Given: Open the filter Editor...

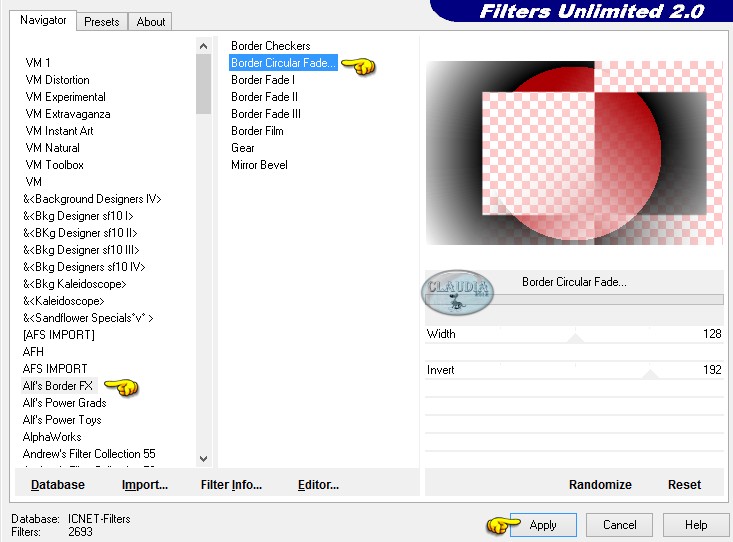Looking at the screenshot, I should coord(318,484).
